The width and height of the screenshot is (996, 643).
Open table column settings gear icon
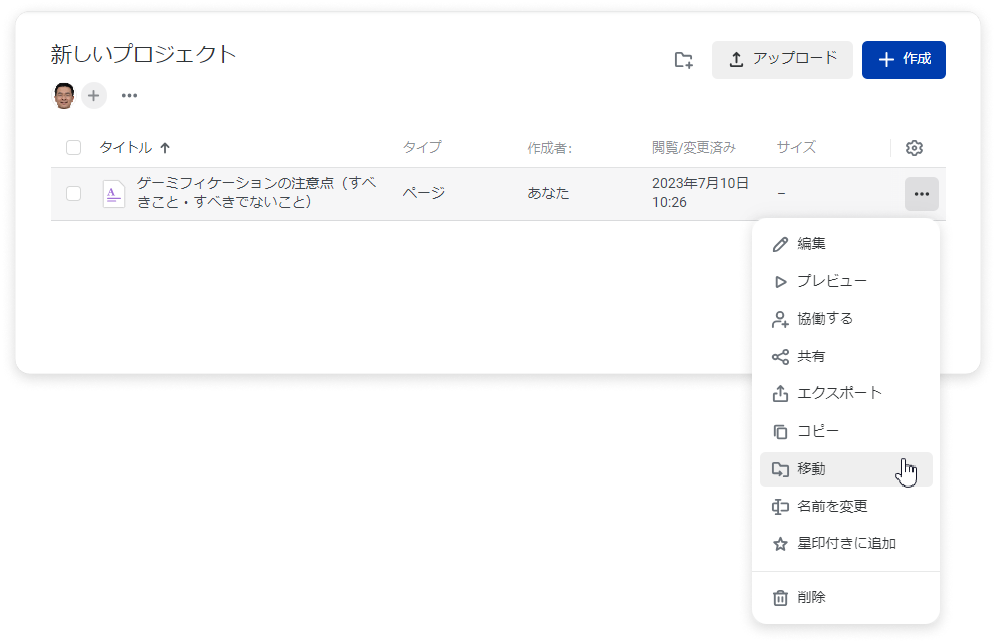[x=914, y=148]
